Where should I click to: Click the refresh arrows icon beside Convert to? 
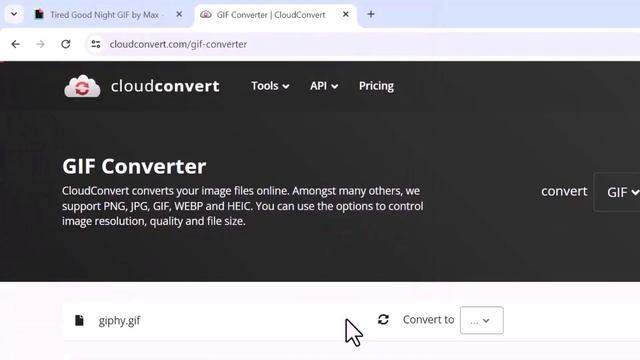click(x=383, y=320)
